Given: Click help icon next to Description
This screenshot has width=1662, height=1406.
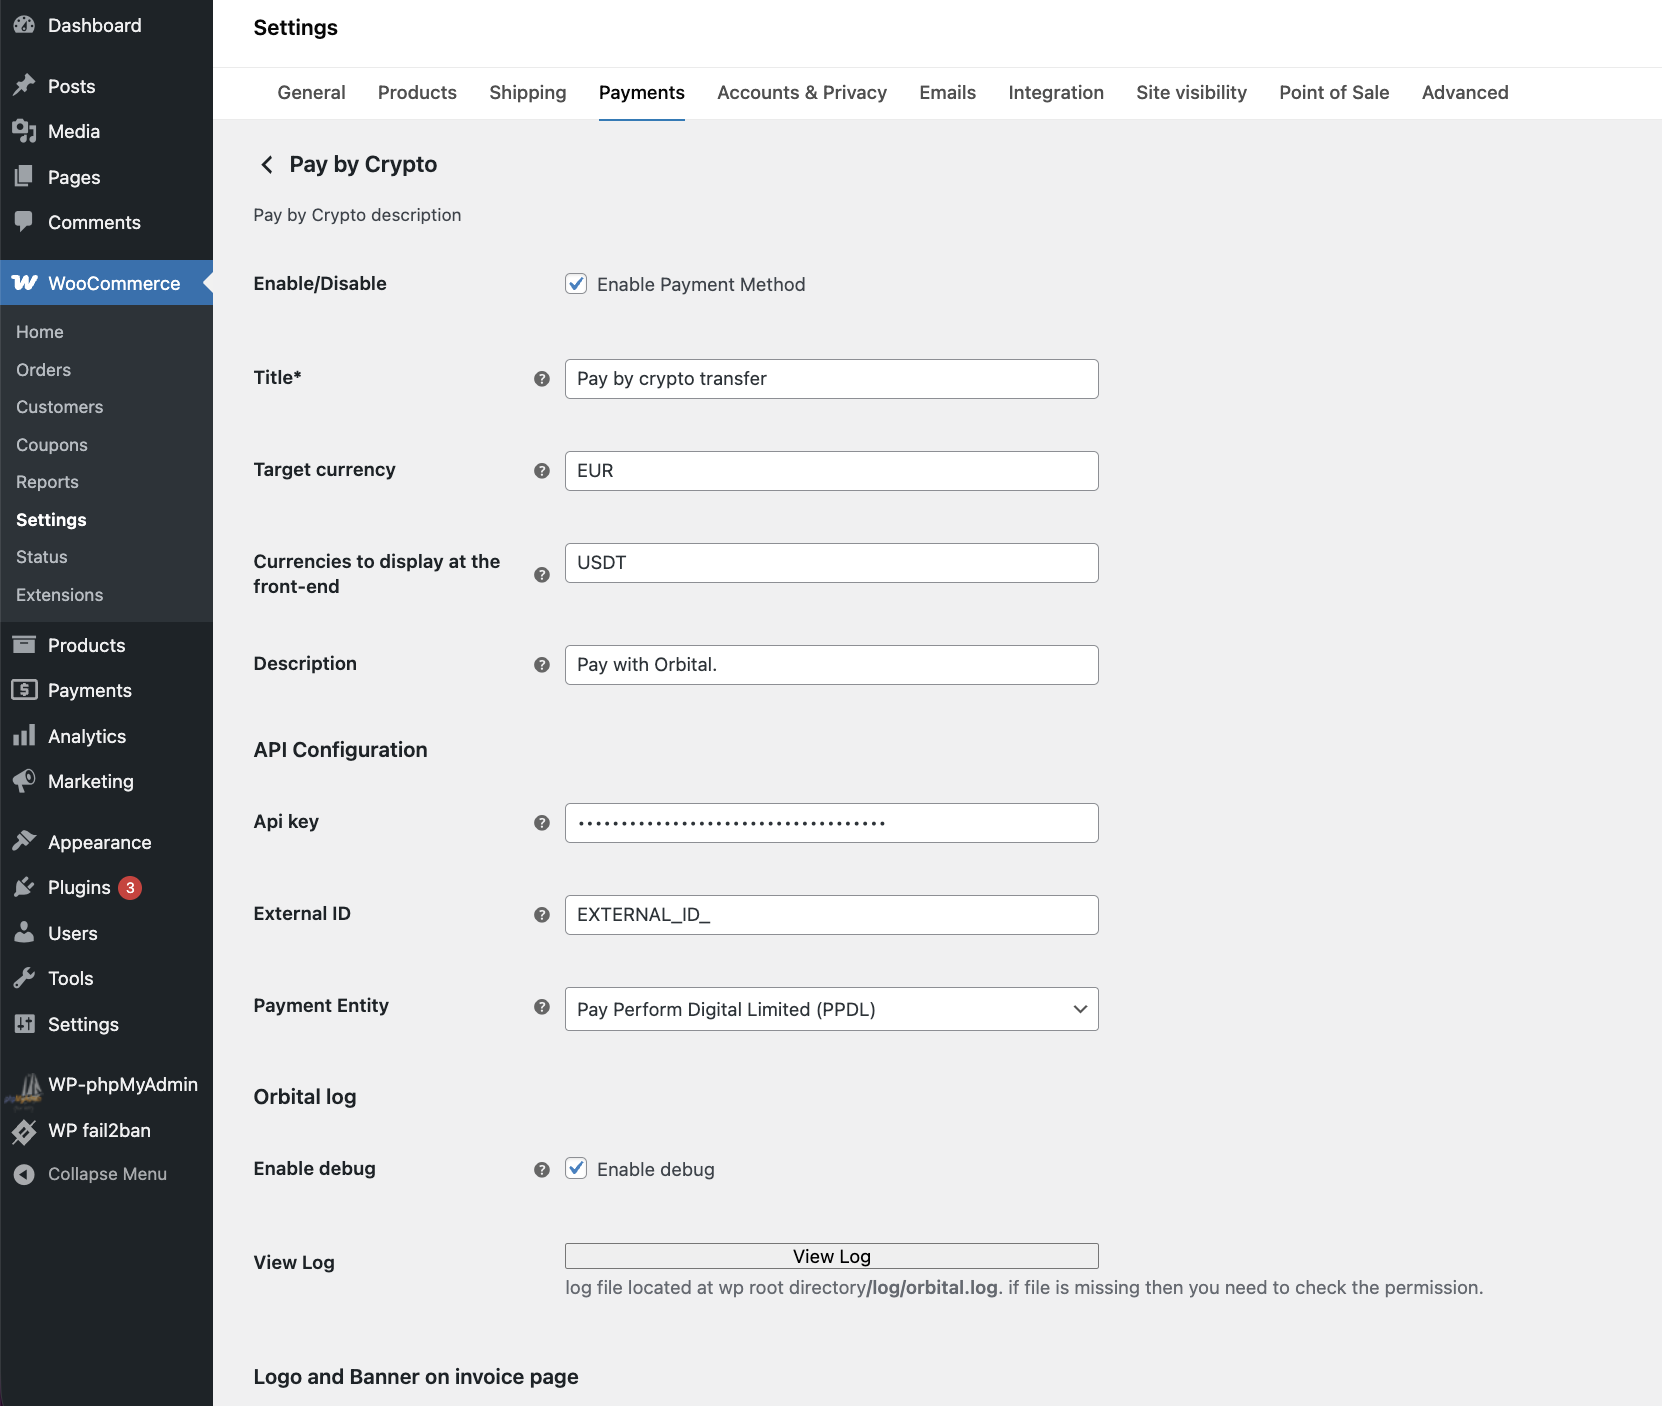Looking at the screenshot, I should tap(542, 665).
